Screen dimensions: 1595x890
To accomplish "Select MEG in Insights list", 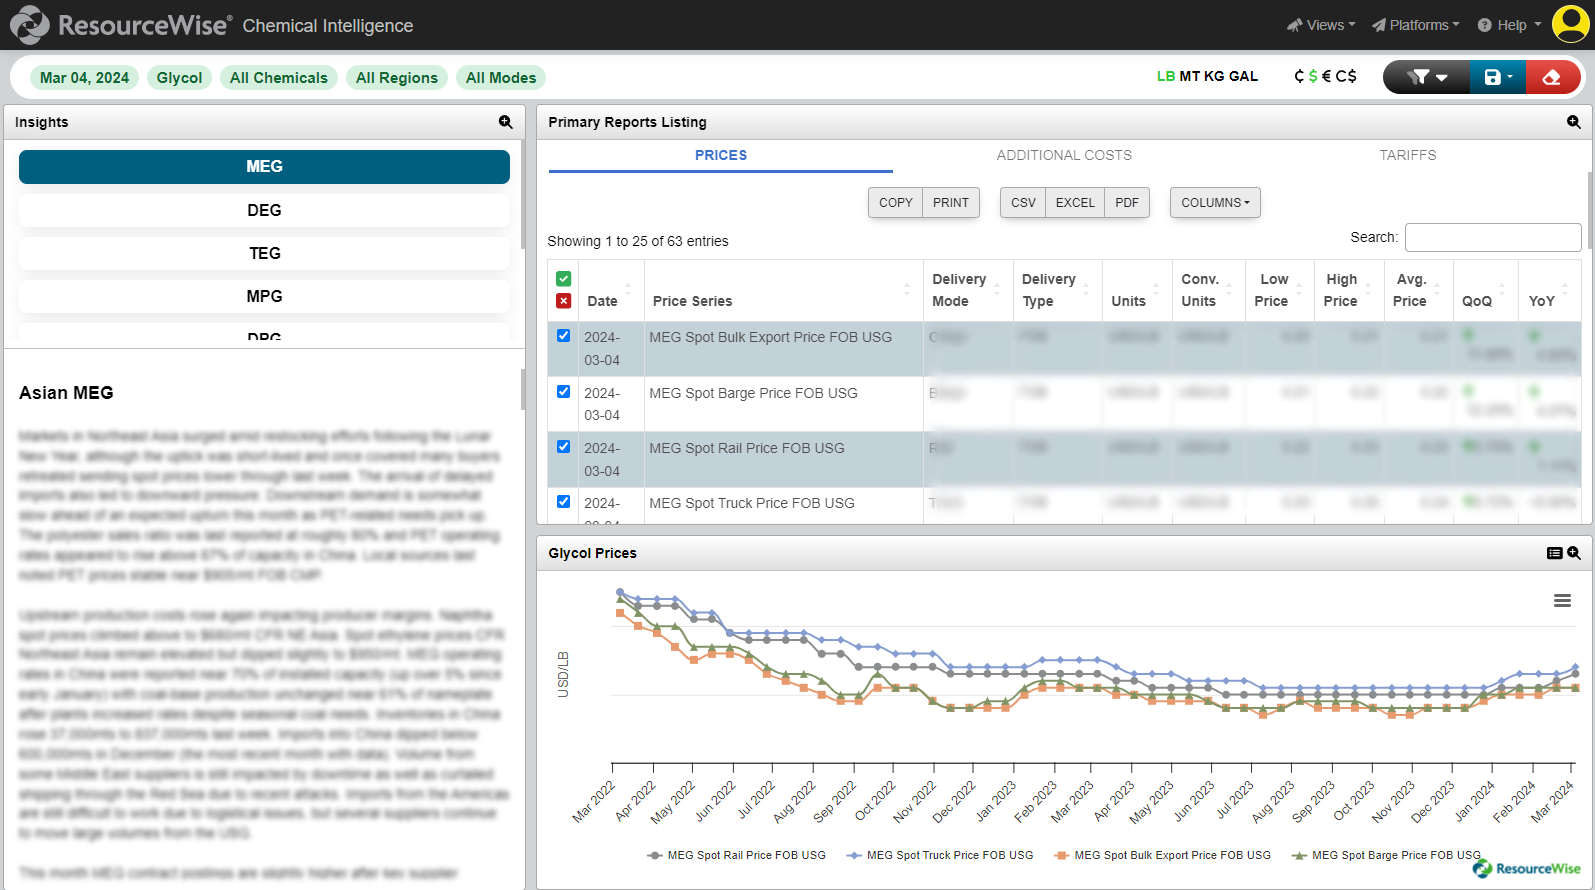I will click(264, 167).
